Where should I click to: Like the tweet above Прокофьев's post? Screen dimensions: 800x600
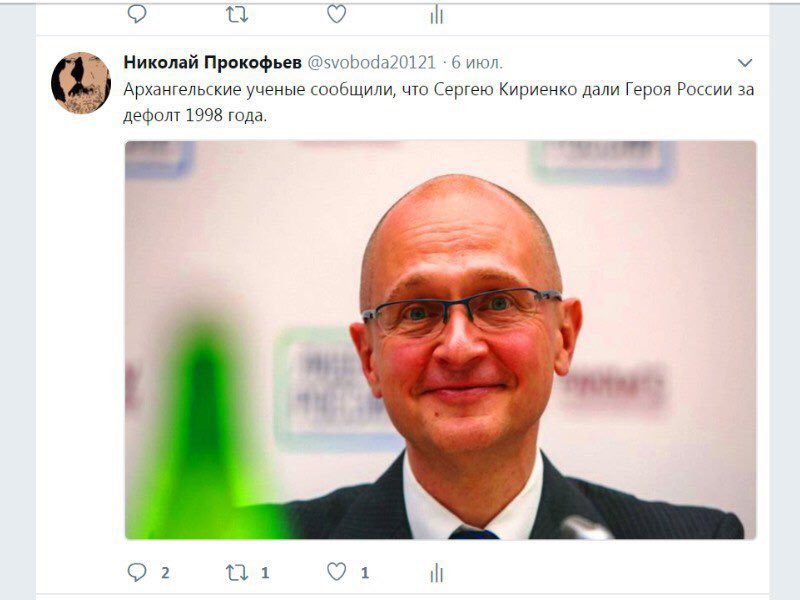point(336,14)
